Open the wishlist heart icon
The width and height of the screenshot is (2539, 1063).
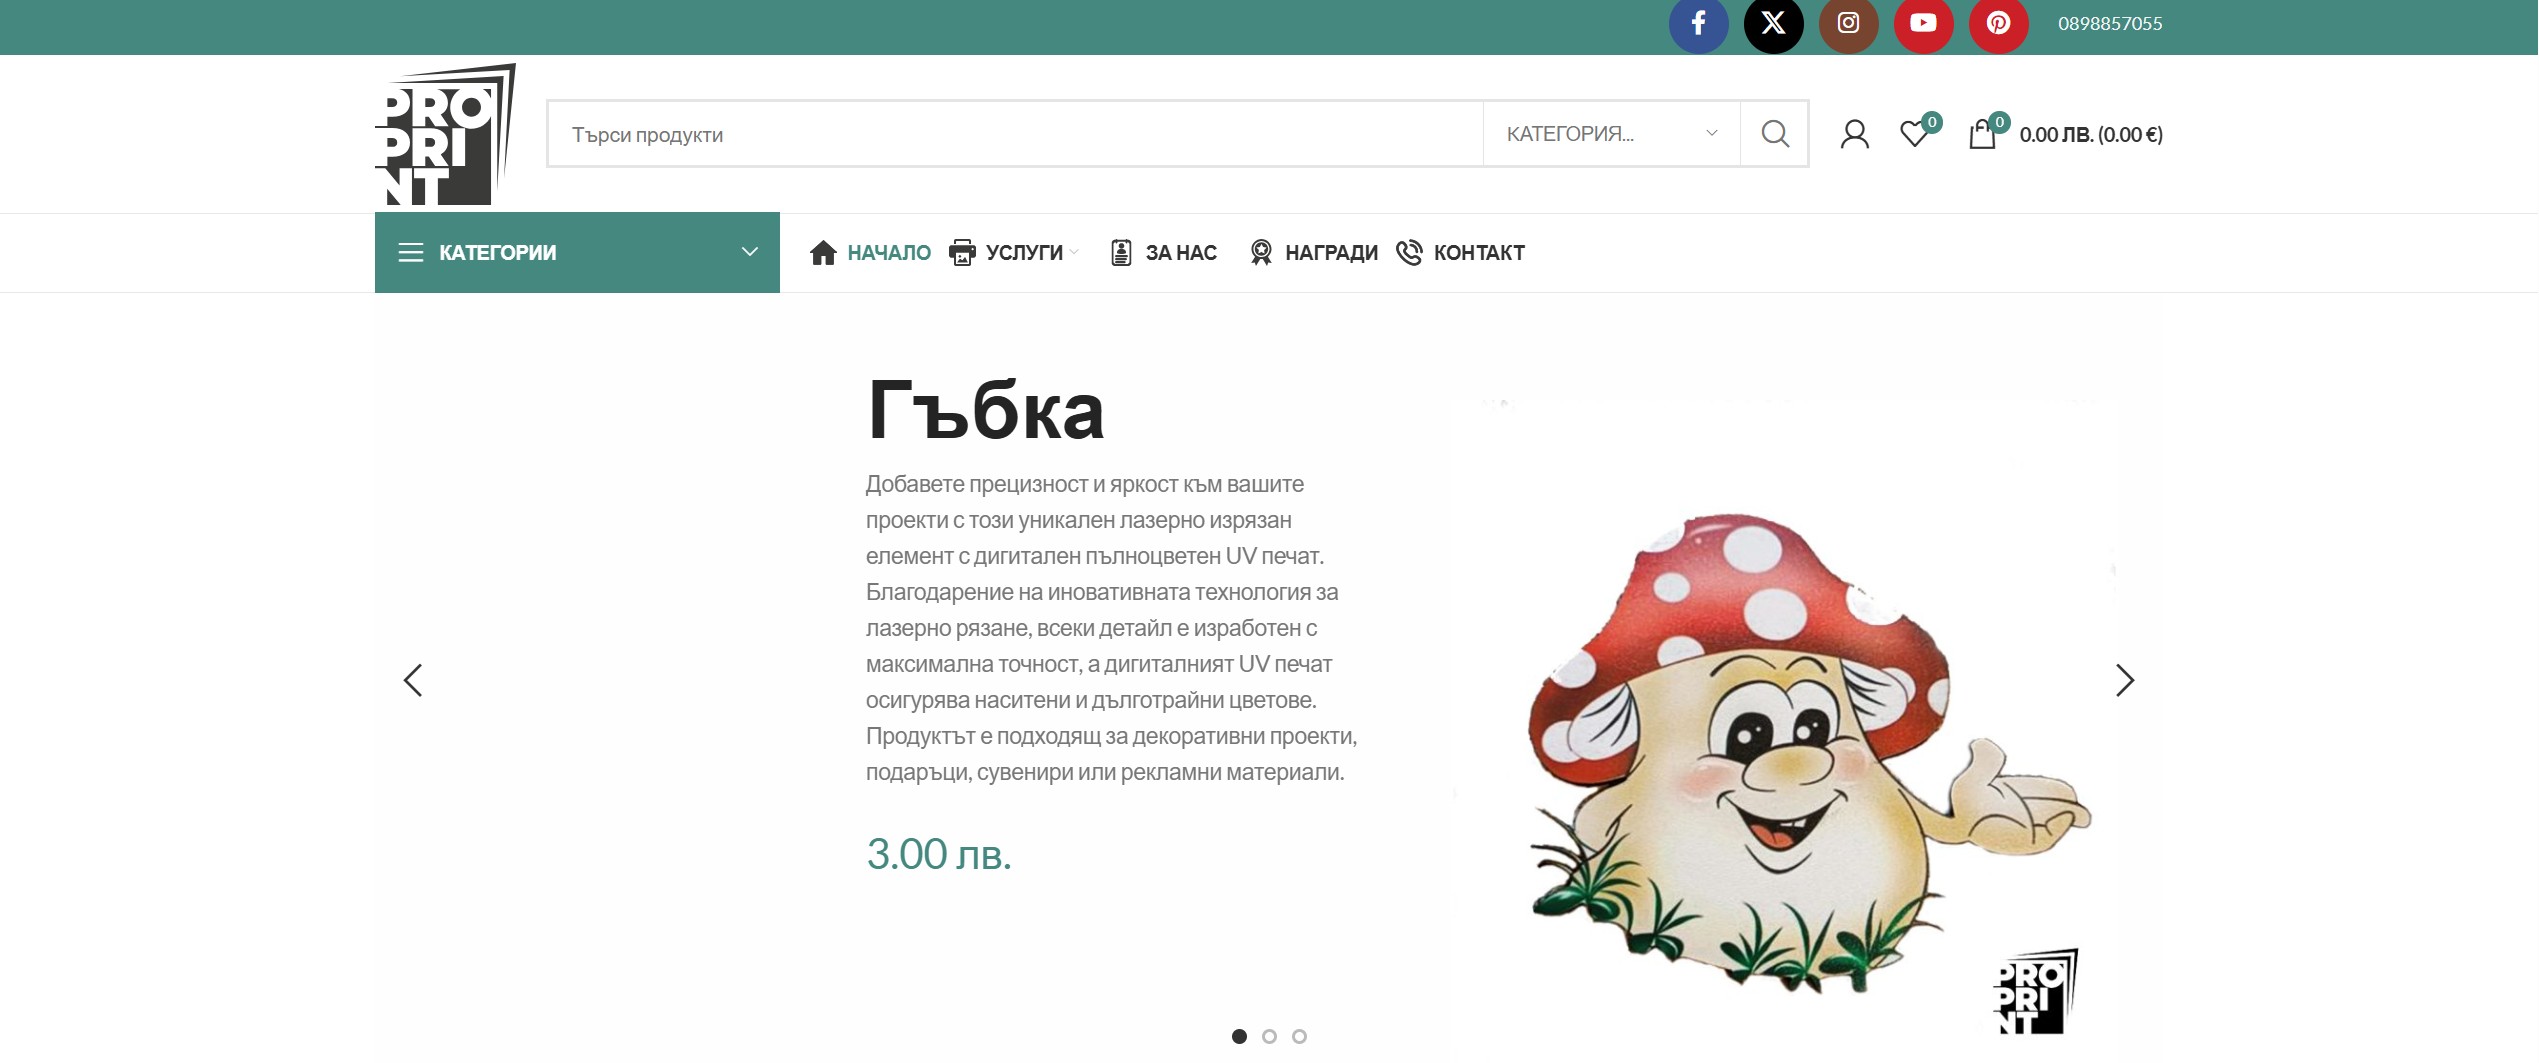(x=1915, y=134)
